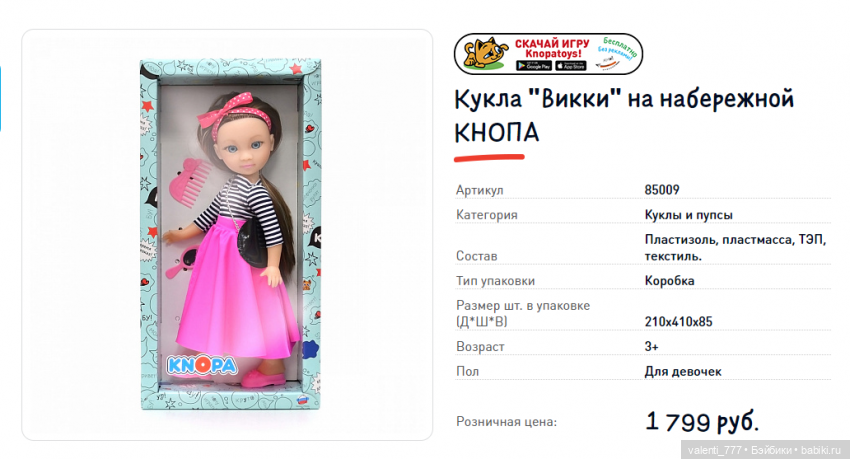Open the App Store download badge
The width and height of the screenshot is (850, 459).
click(571, 66)
